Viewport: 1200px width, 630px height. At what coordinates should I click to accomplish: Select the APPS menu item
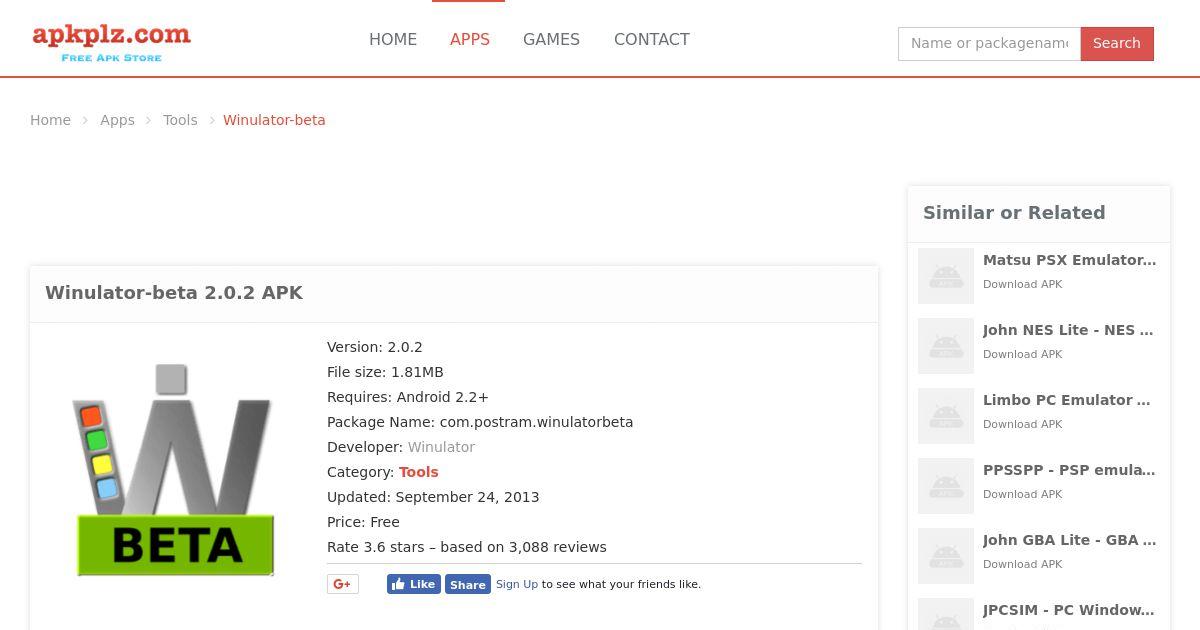pyautogui.click(x=470, y=40)
